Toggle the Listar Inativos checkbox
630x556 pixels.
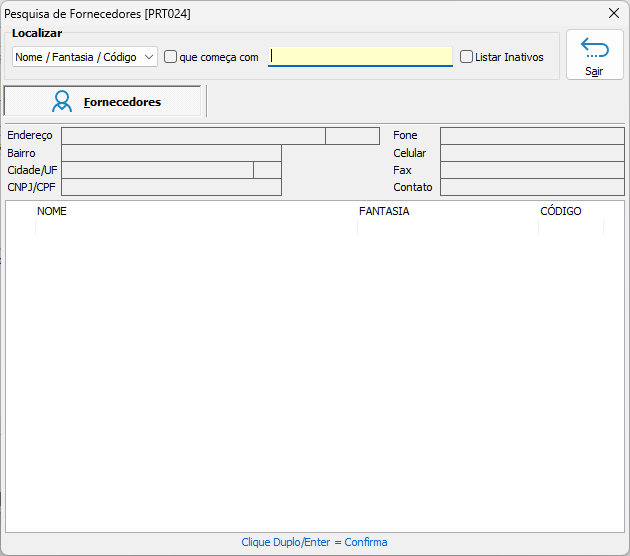pyautogui.click(x=467, y=57)
